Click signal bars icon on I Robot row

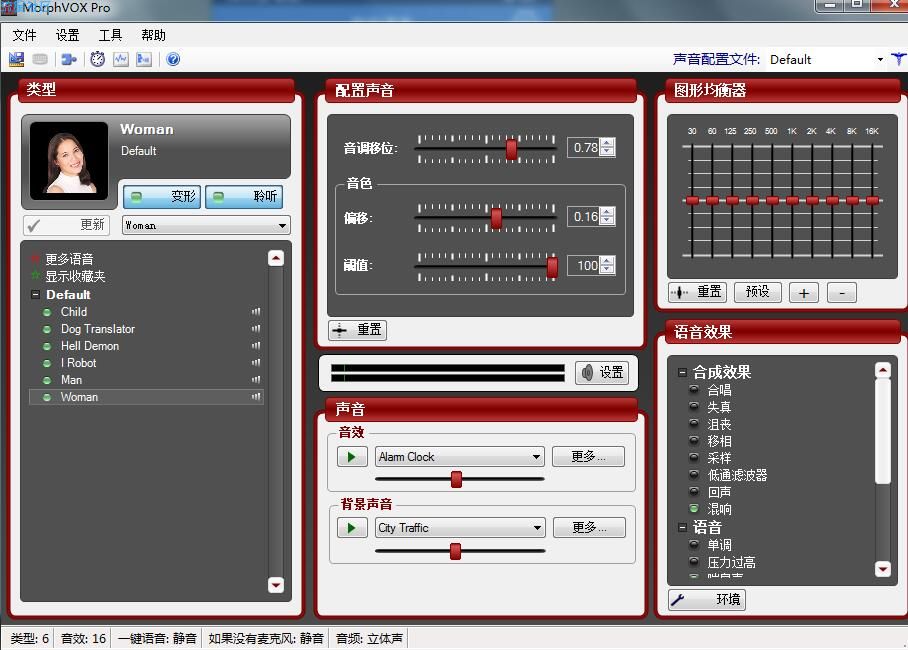point(256,363)
